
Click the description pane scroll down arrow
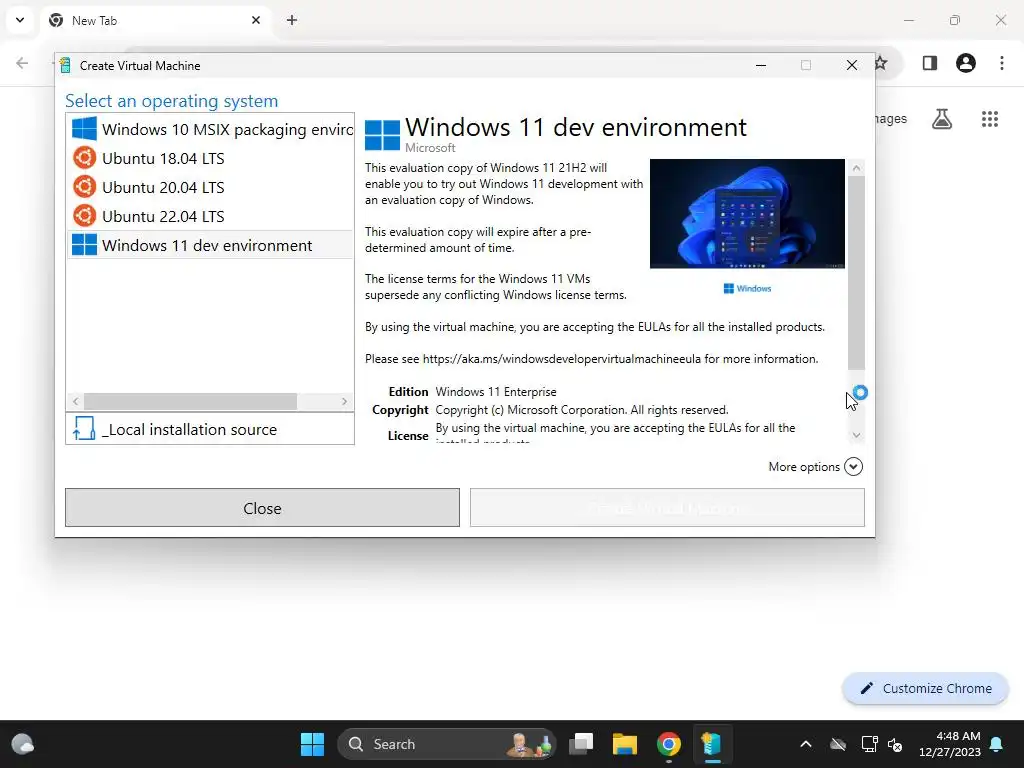pos(856,435)
